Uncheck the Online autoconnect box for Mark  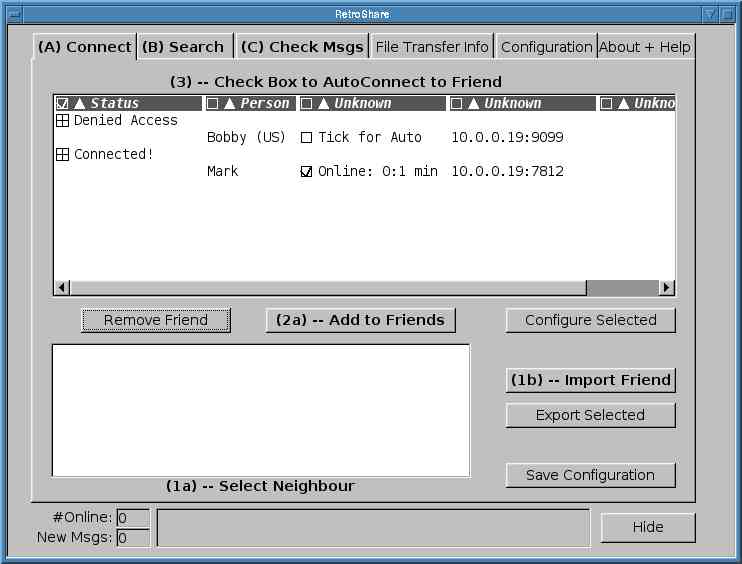(307, 172)
